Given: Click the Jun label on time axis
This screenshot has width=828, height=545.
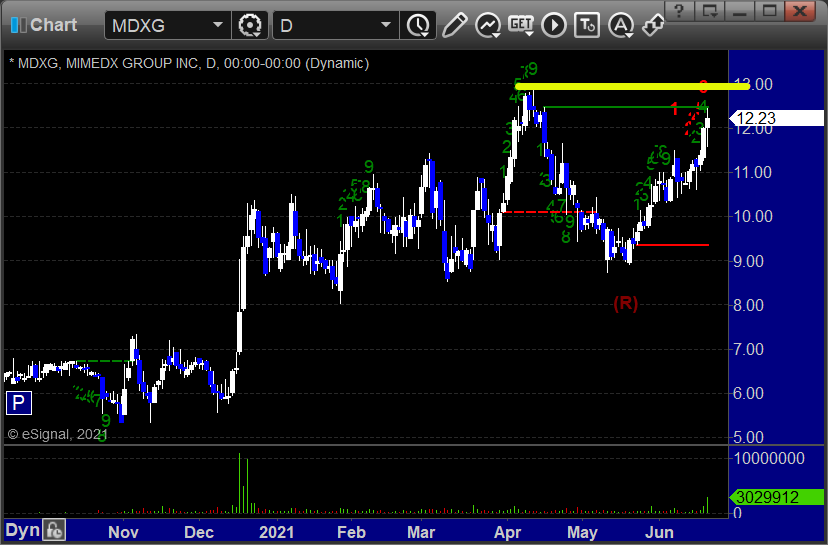Looking at the screenshot, I should coord(660,532).
